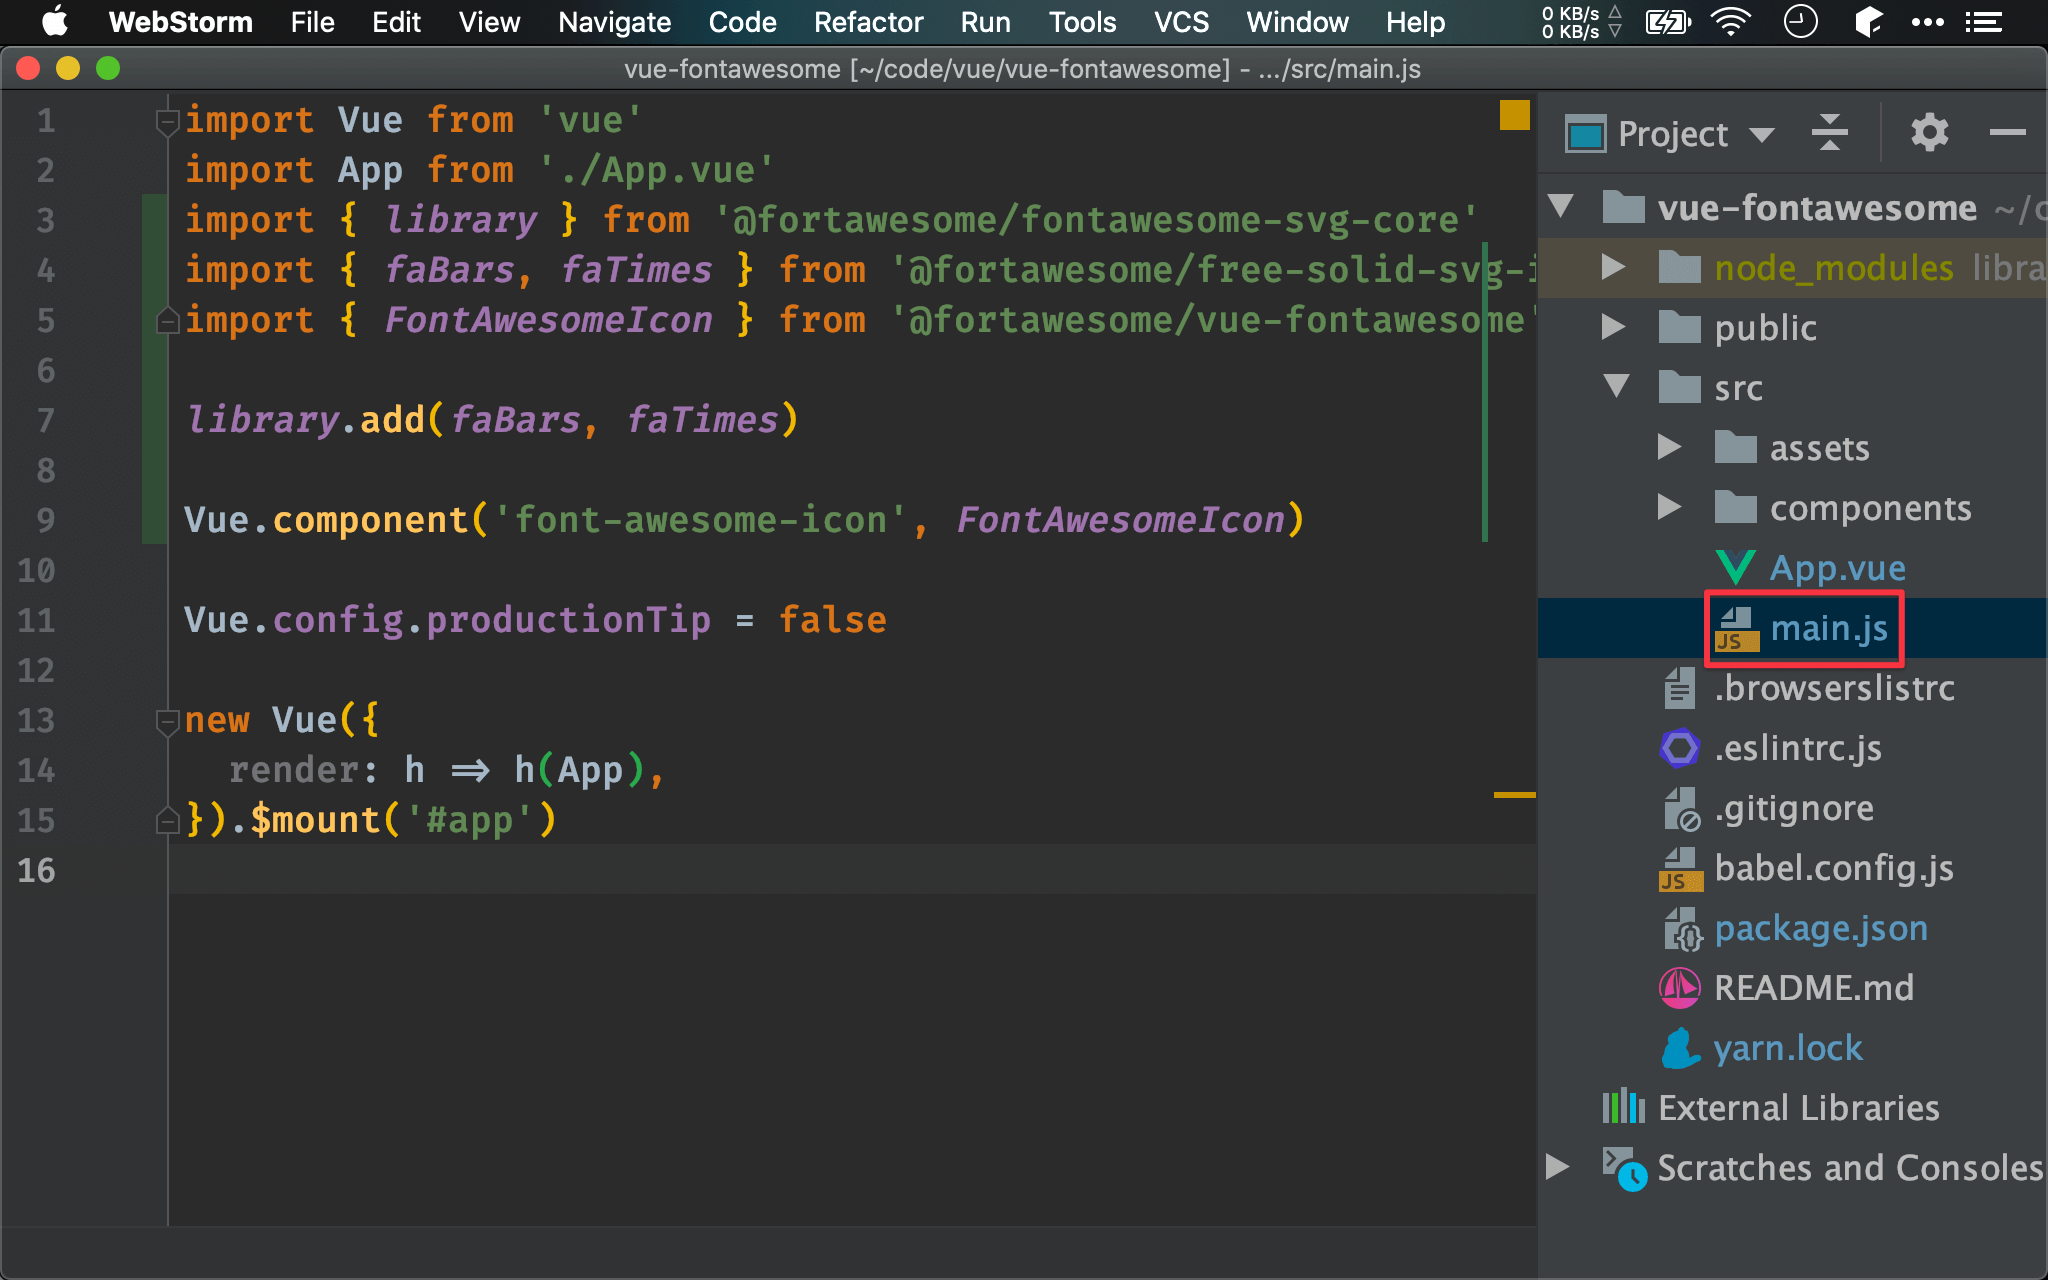Select the src folder icon
Viewport: 2048px width, 1280px height.
point(1679,387)
